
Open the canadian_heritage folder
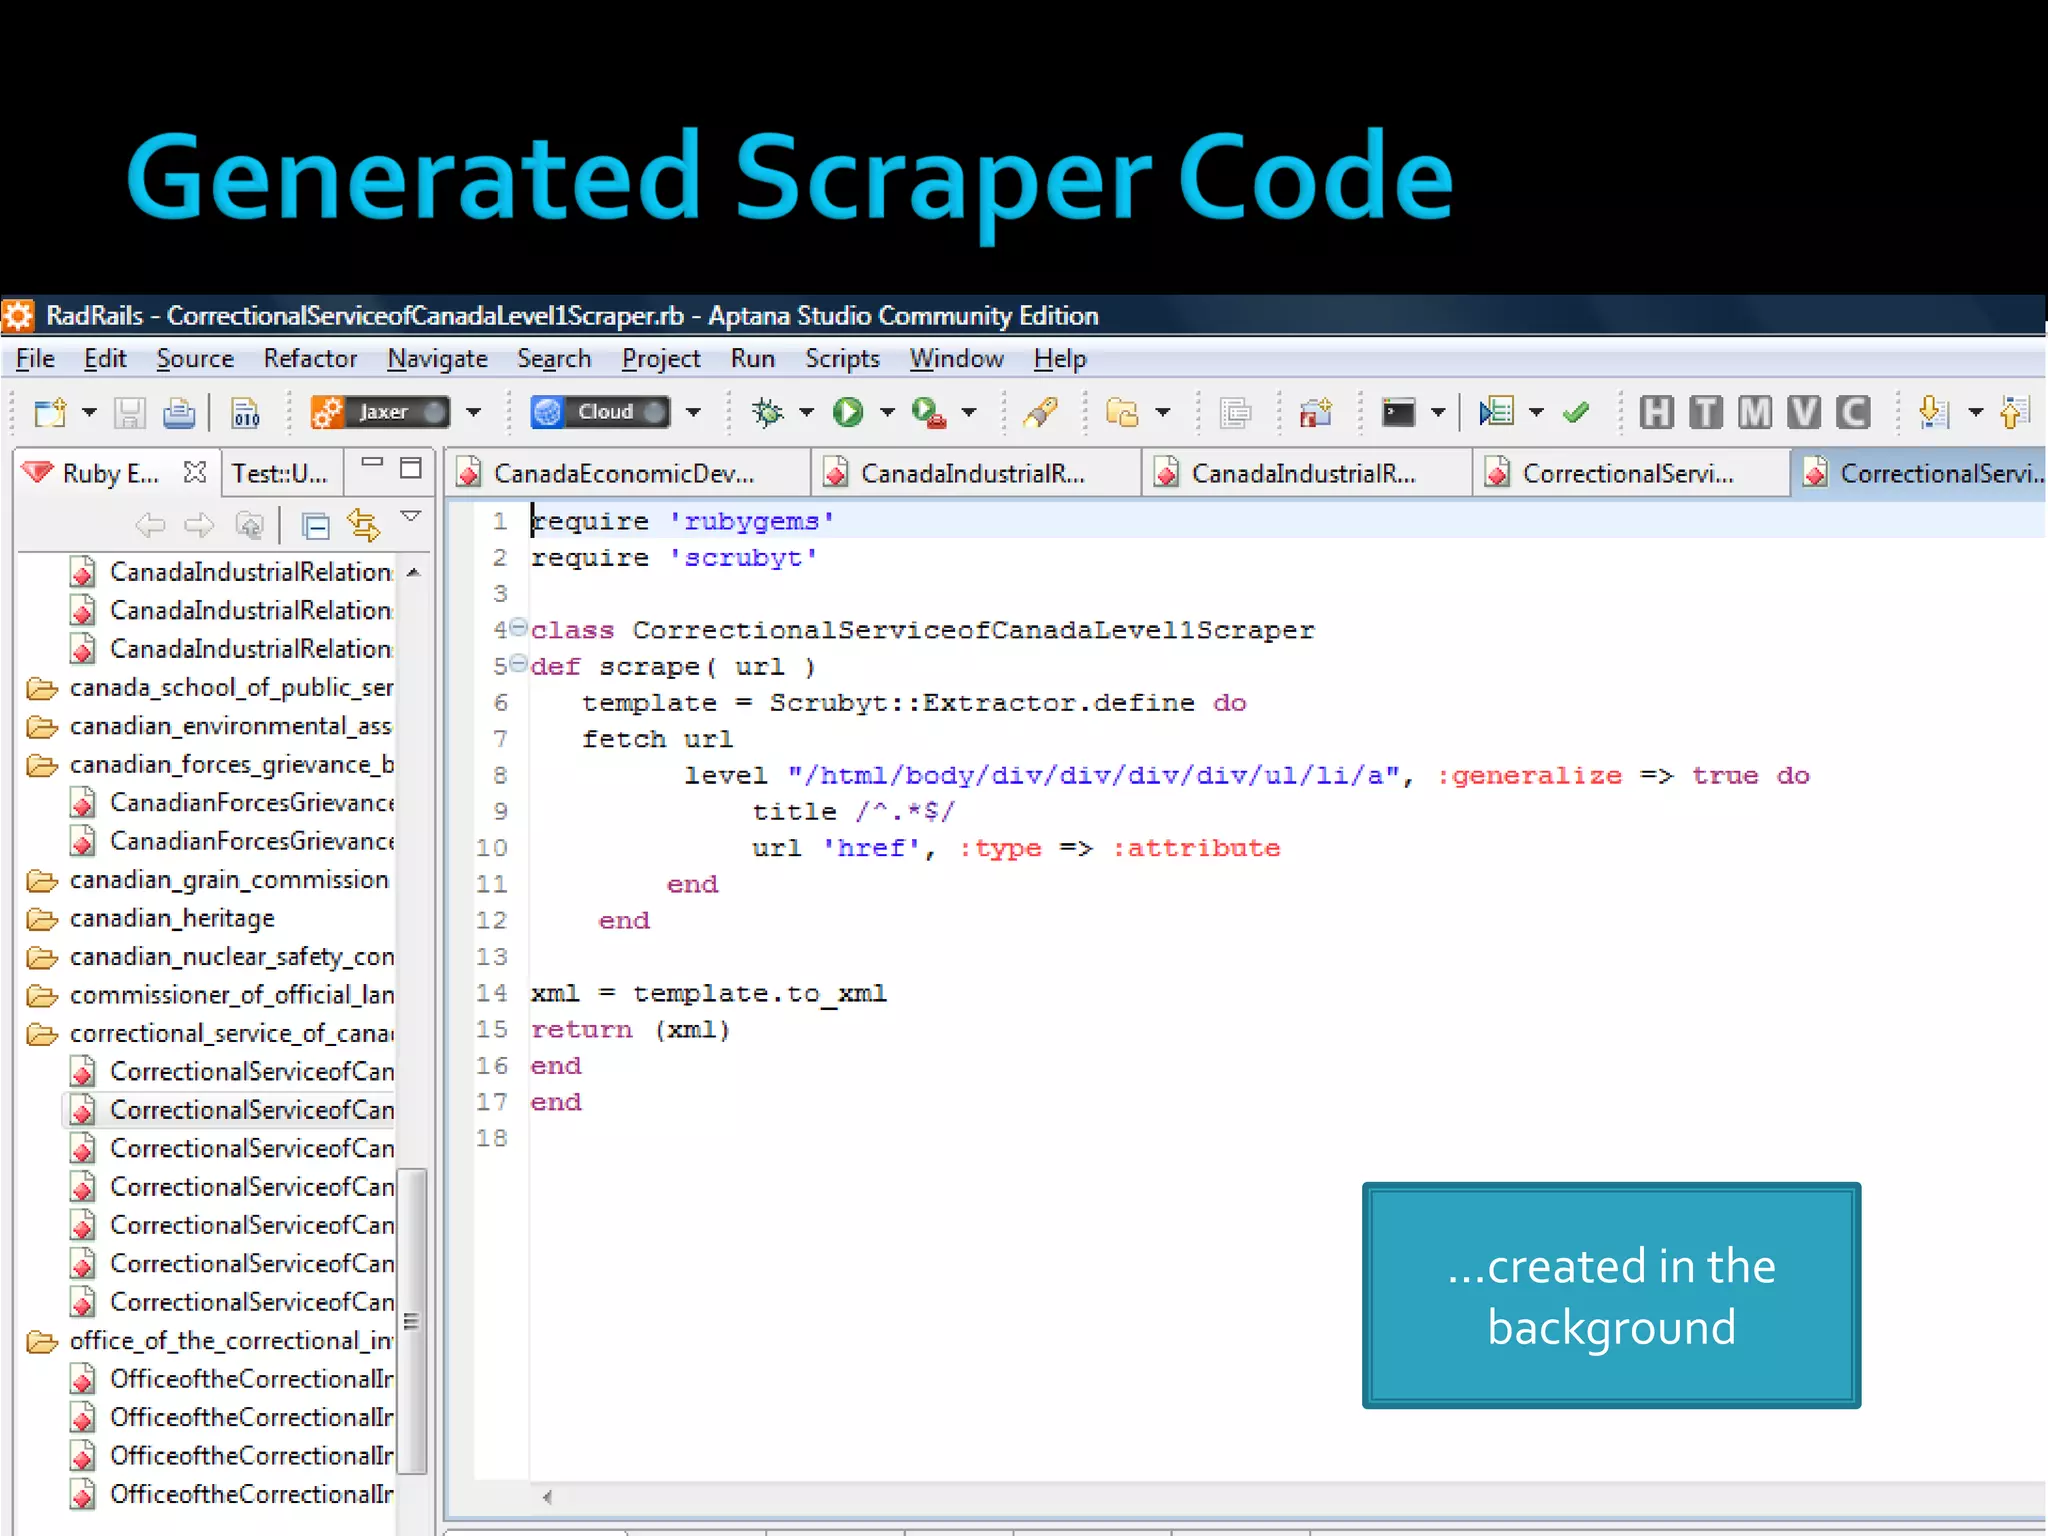172,918
